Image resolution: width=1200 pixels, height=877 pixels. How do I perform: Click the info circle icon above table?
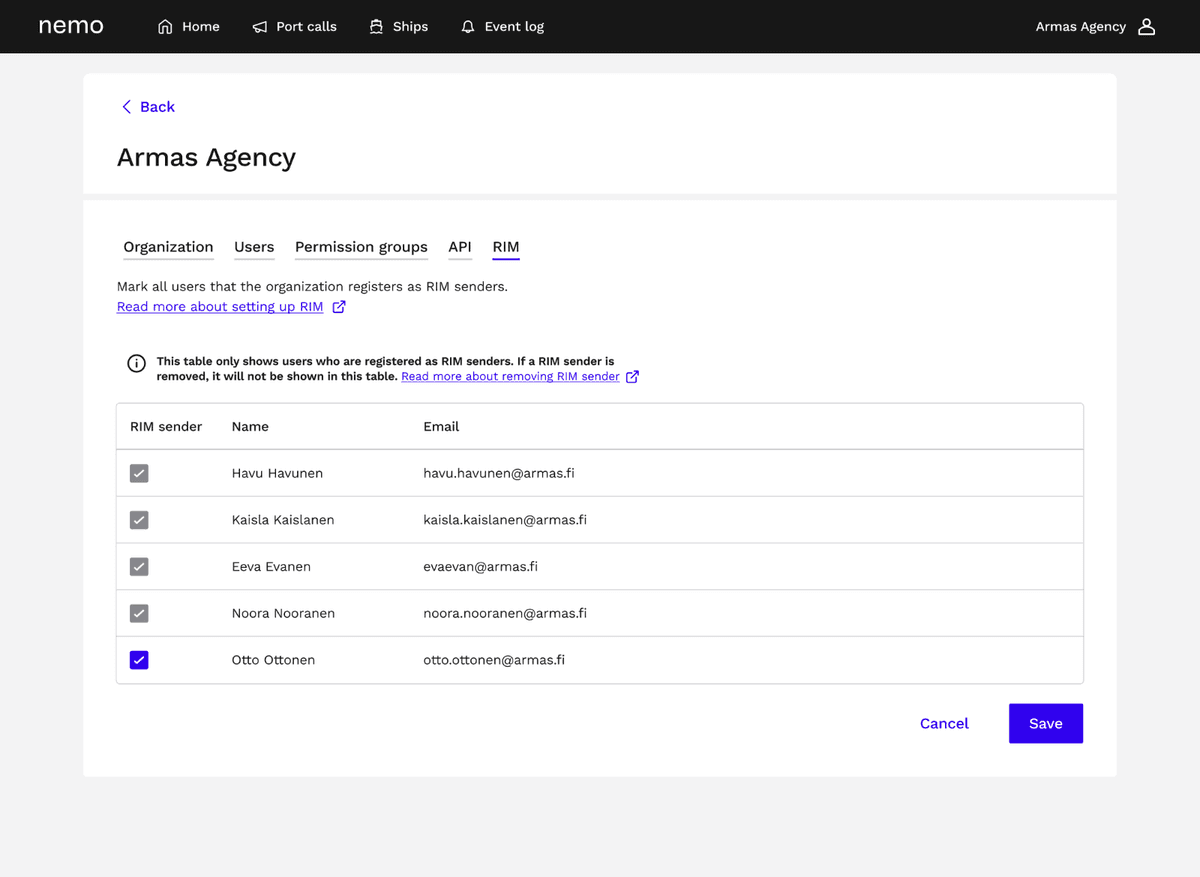click(137, 364)
